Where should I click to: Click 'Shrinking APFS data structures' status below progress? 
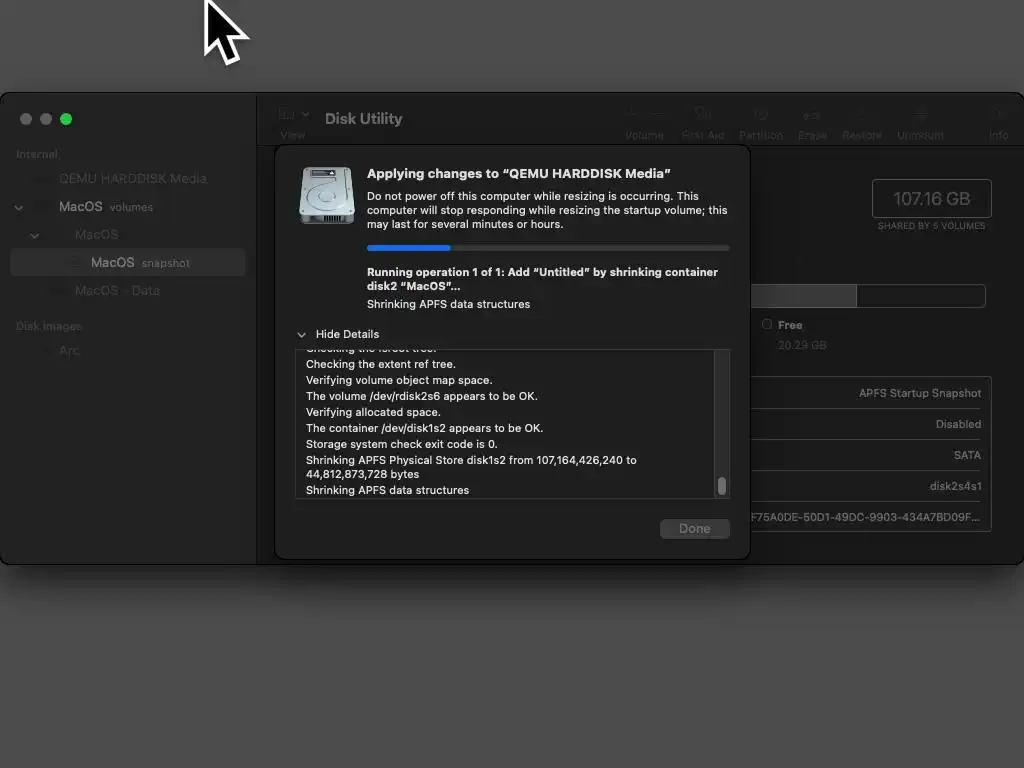[448, 304]
